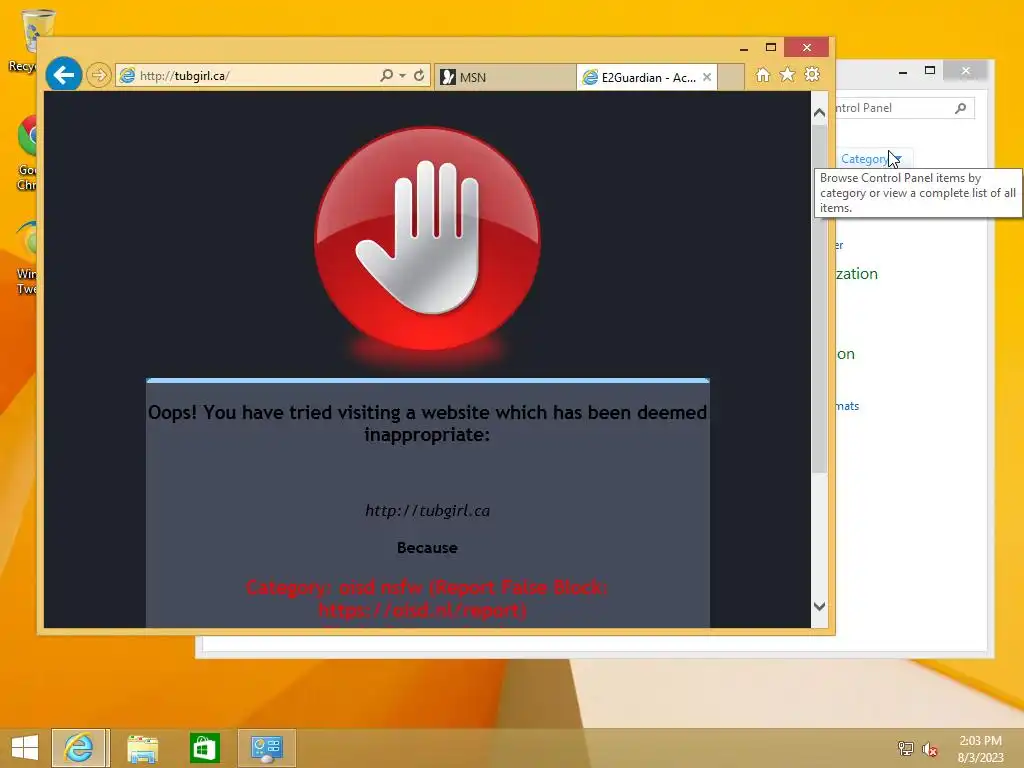Click the blocked URL text http://tubgirl.ca
This screenshot has height=768, width=1024.
pos(428,511)
